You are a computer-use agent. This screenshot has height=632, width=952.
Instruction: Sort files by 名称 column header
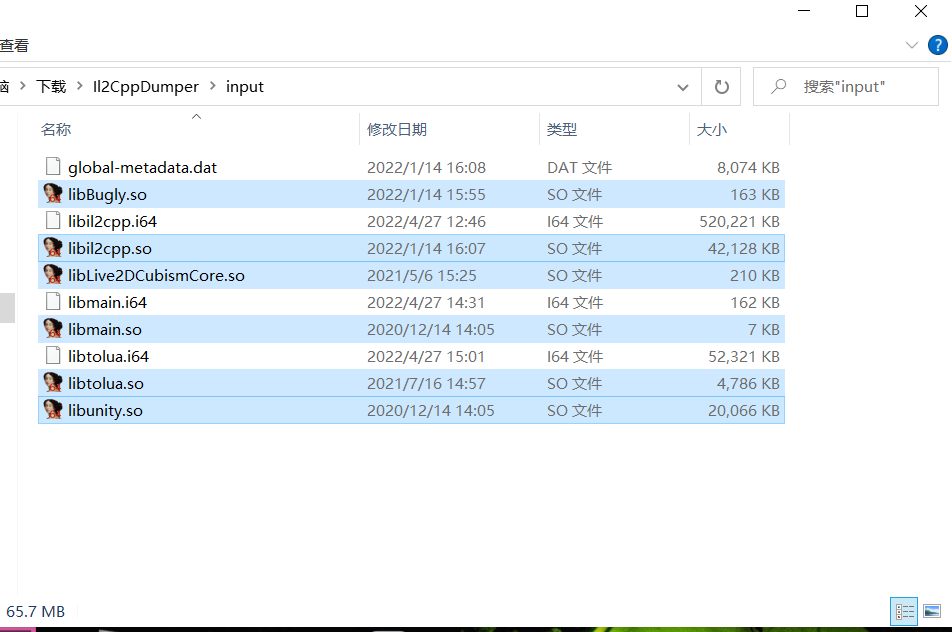(56, 130)
